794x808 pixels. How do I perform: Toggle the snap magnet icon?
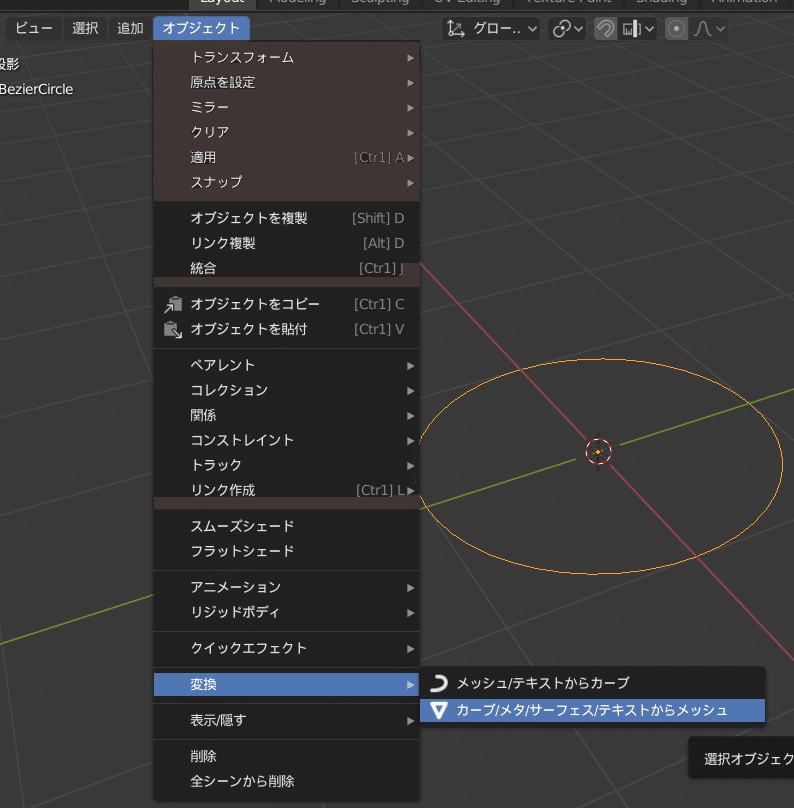point(605,29)
